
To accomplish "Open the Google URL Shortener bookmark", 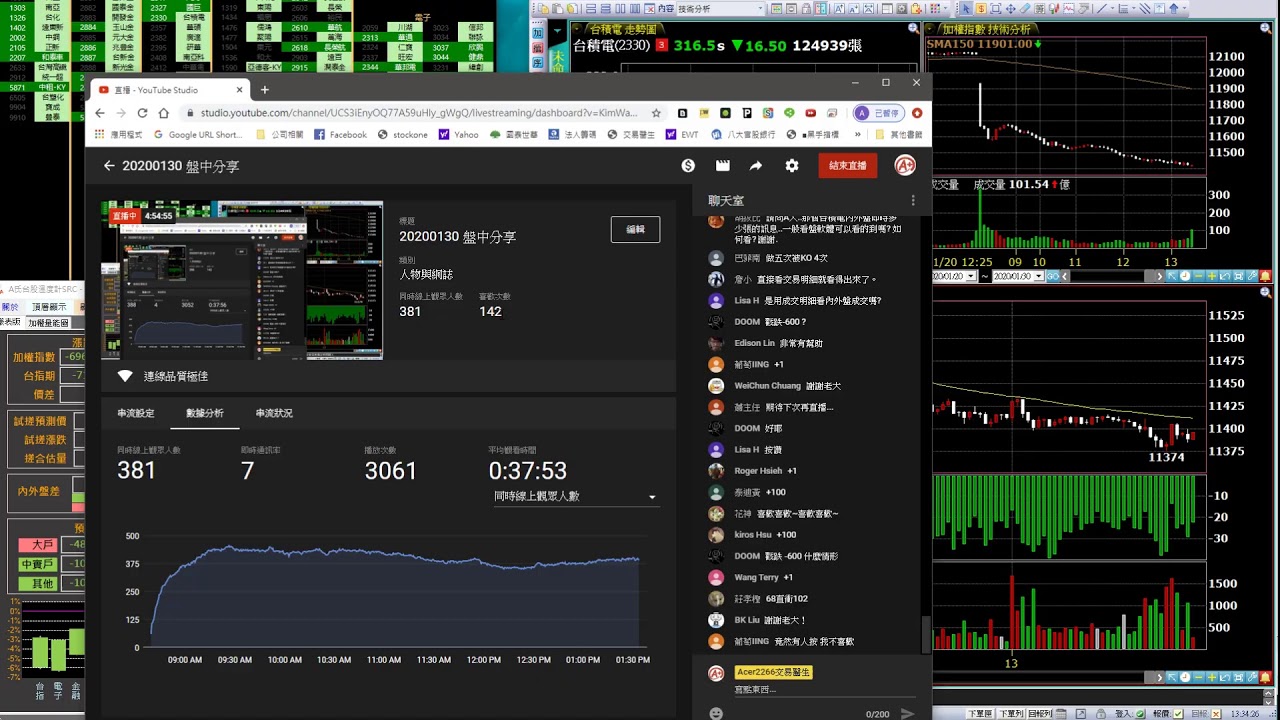I will pos(198,134).
